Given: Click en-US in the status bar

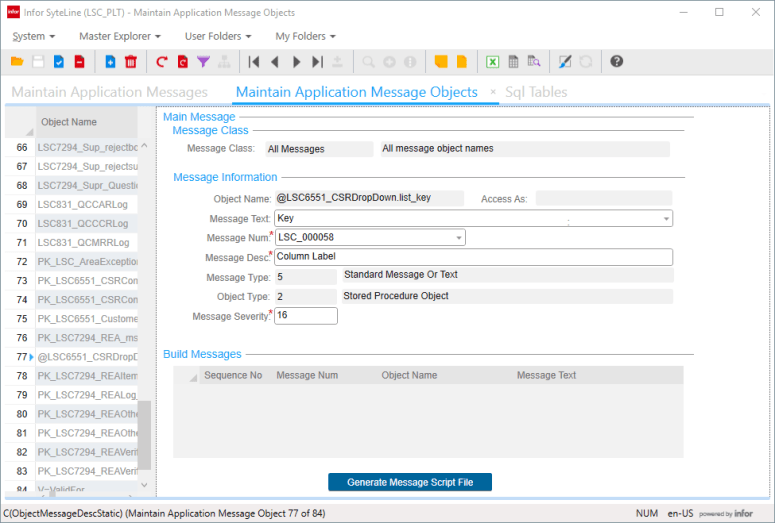Looking at the screenshot, I should pyautogui.click(x=680, y=513).
